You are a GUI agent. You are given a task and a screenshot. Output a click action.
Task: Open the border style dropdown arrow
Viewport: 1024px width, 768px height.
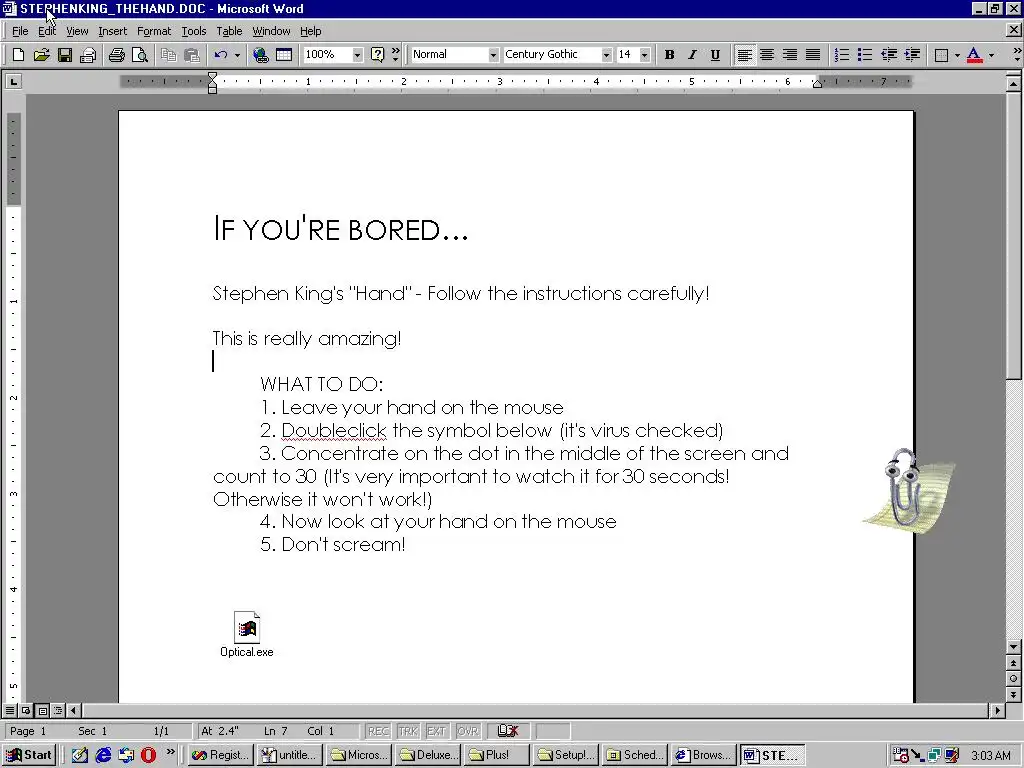[x=957, y=55]
